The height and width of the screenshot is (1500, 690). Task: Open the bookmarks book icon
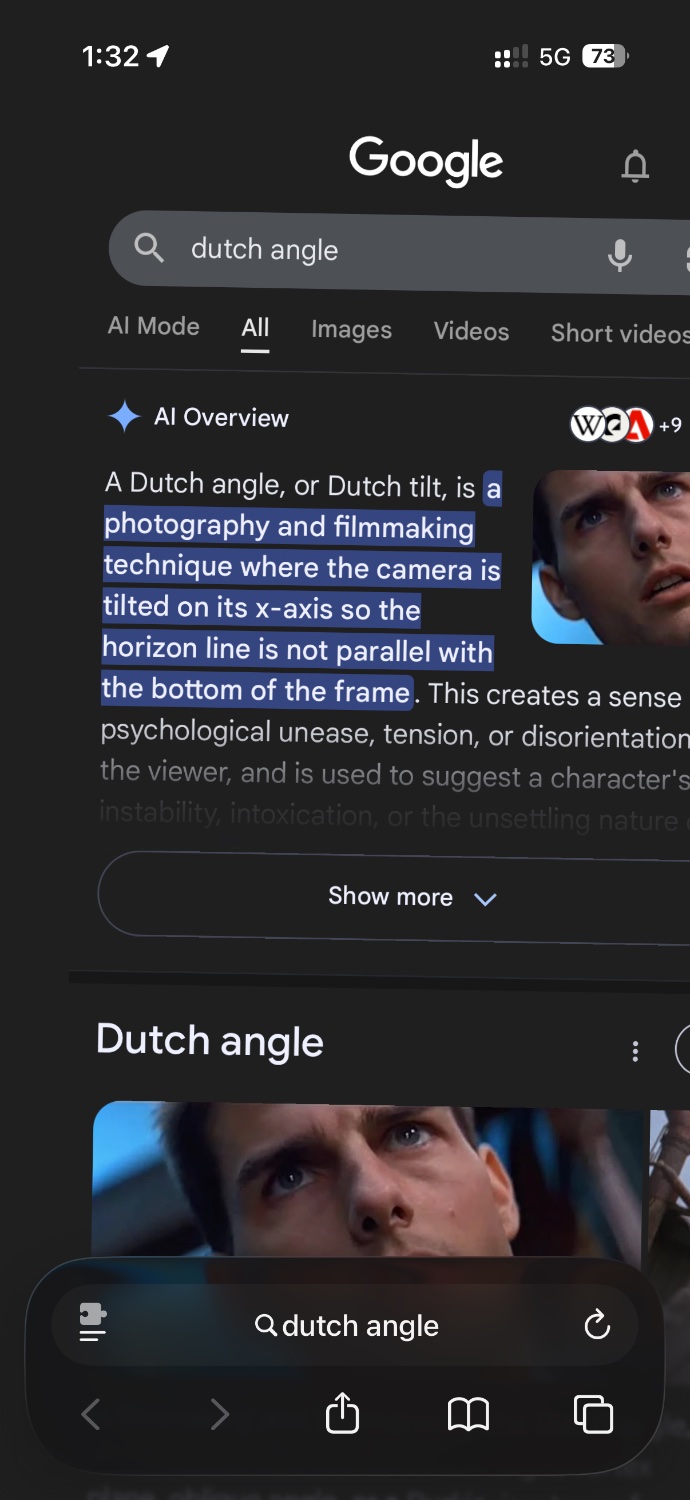468,1414
